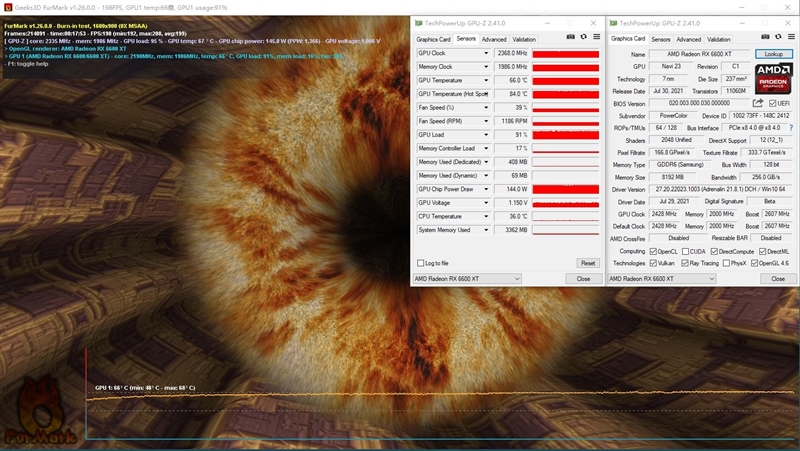The height and width of the screenshot is (451, 800).
Task: Click Close button in Sensors window
Action: 583,279
